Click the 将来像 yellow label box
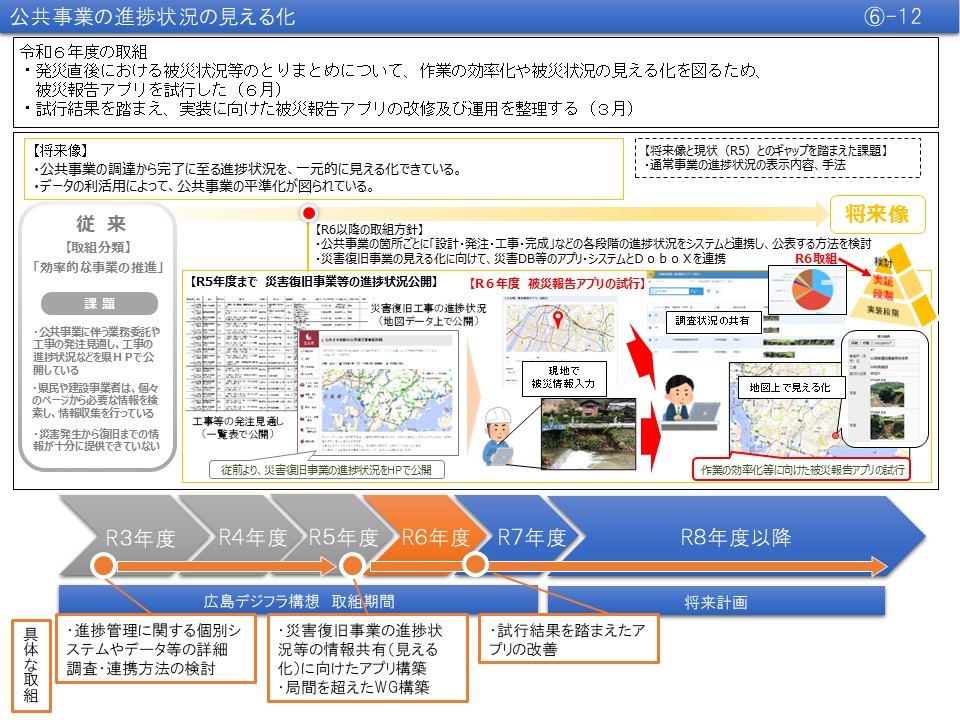This screenshot has width=960, height=720. (877, 214)
